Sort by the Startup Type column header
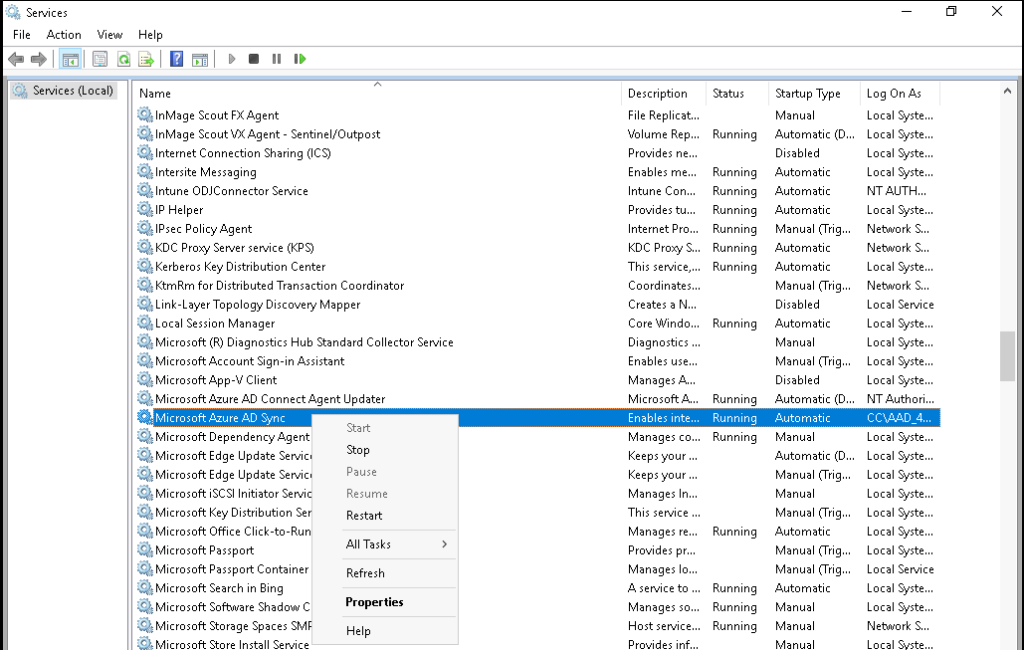This screenshot has height=650, width=1024. (807, 93)
